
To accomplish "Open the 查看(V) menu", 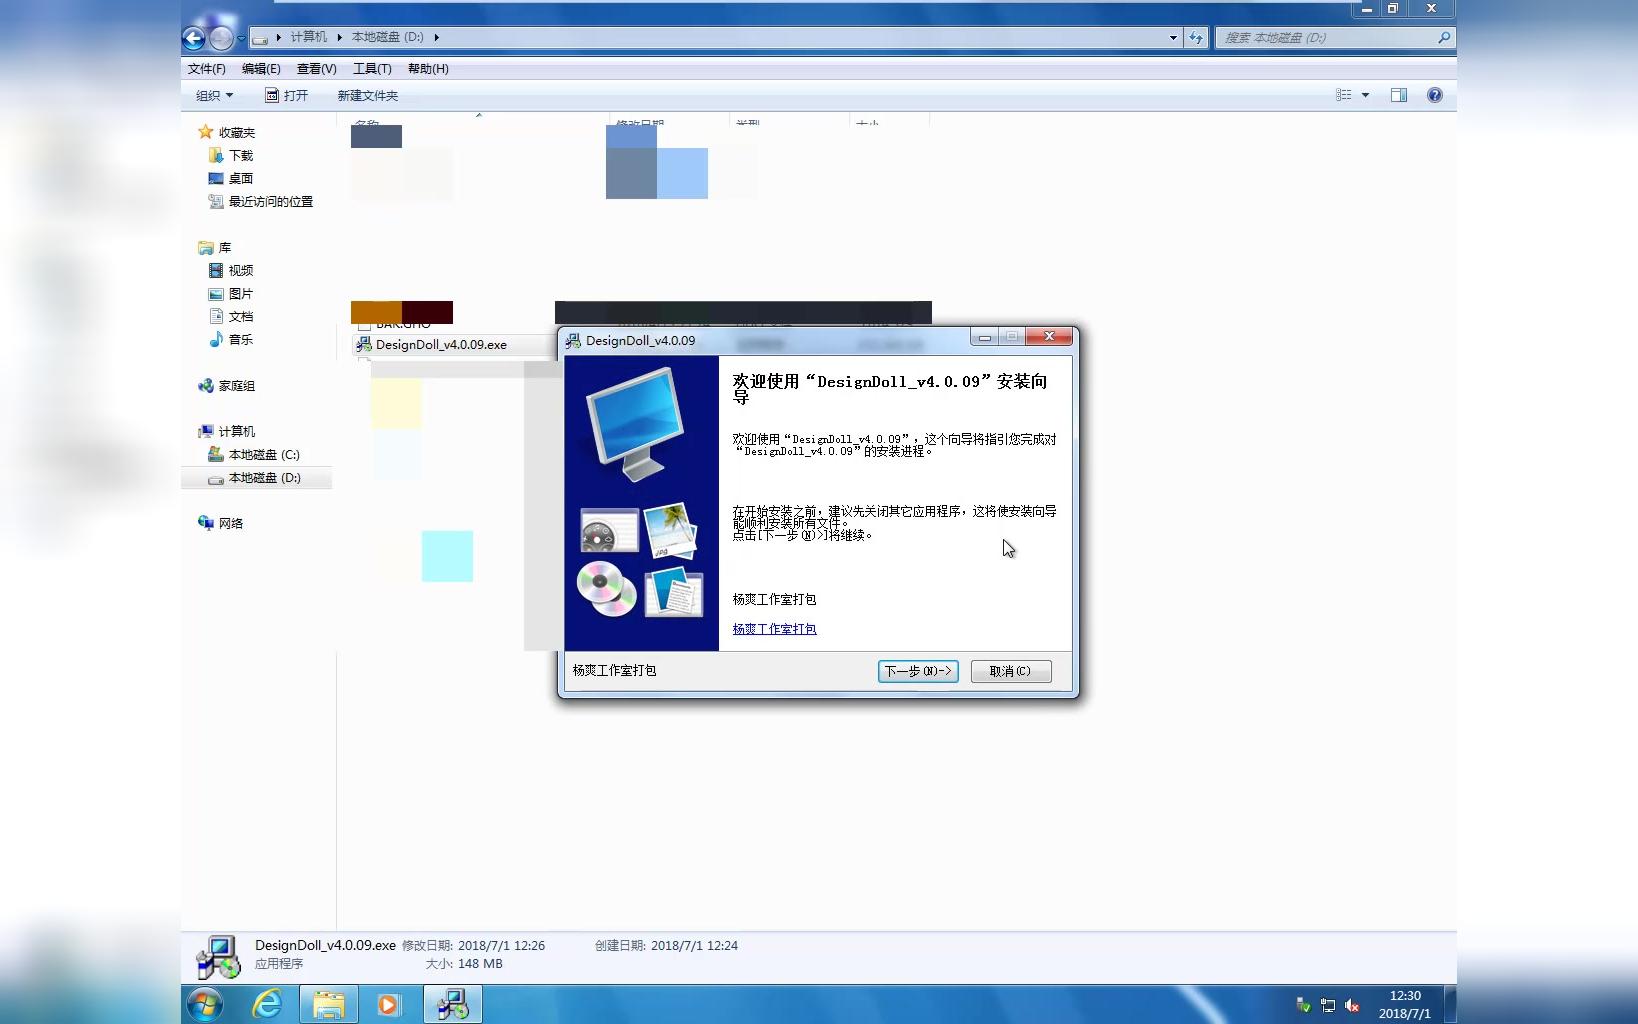I will pyautogui.click(x=316, y=69).
